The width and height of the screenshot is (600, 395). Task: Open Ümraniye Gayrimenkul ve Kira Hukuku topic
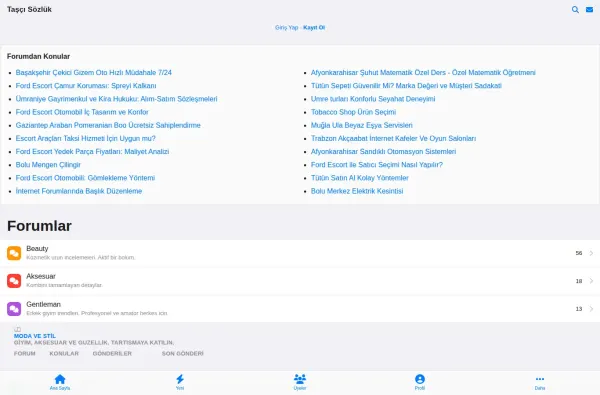(116, 99)
